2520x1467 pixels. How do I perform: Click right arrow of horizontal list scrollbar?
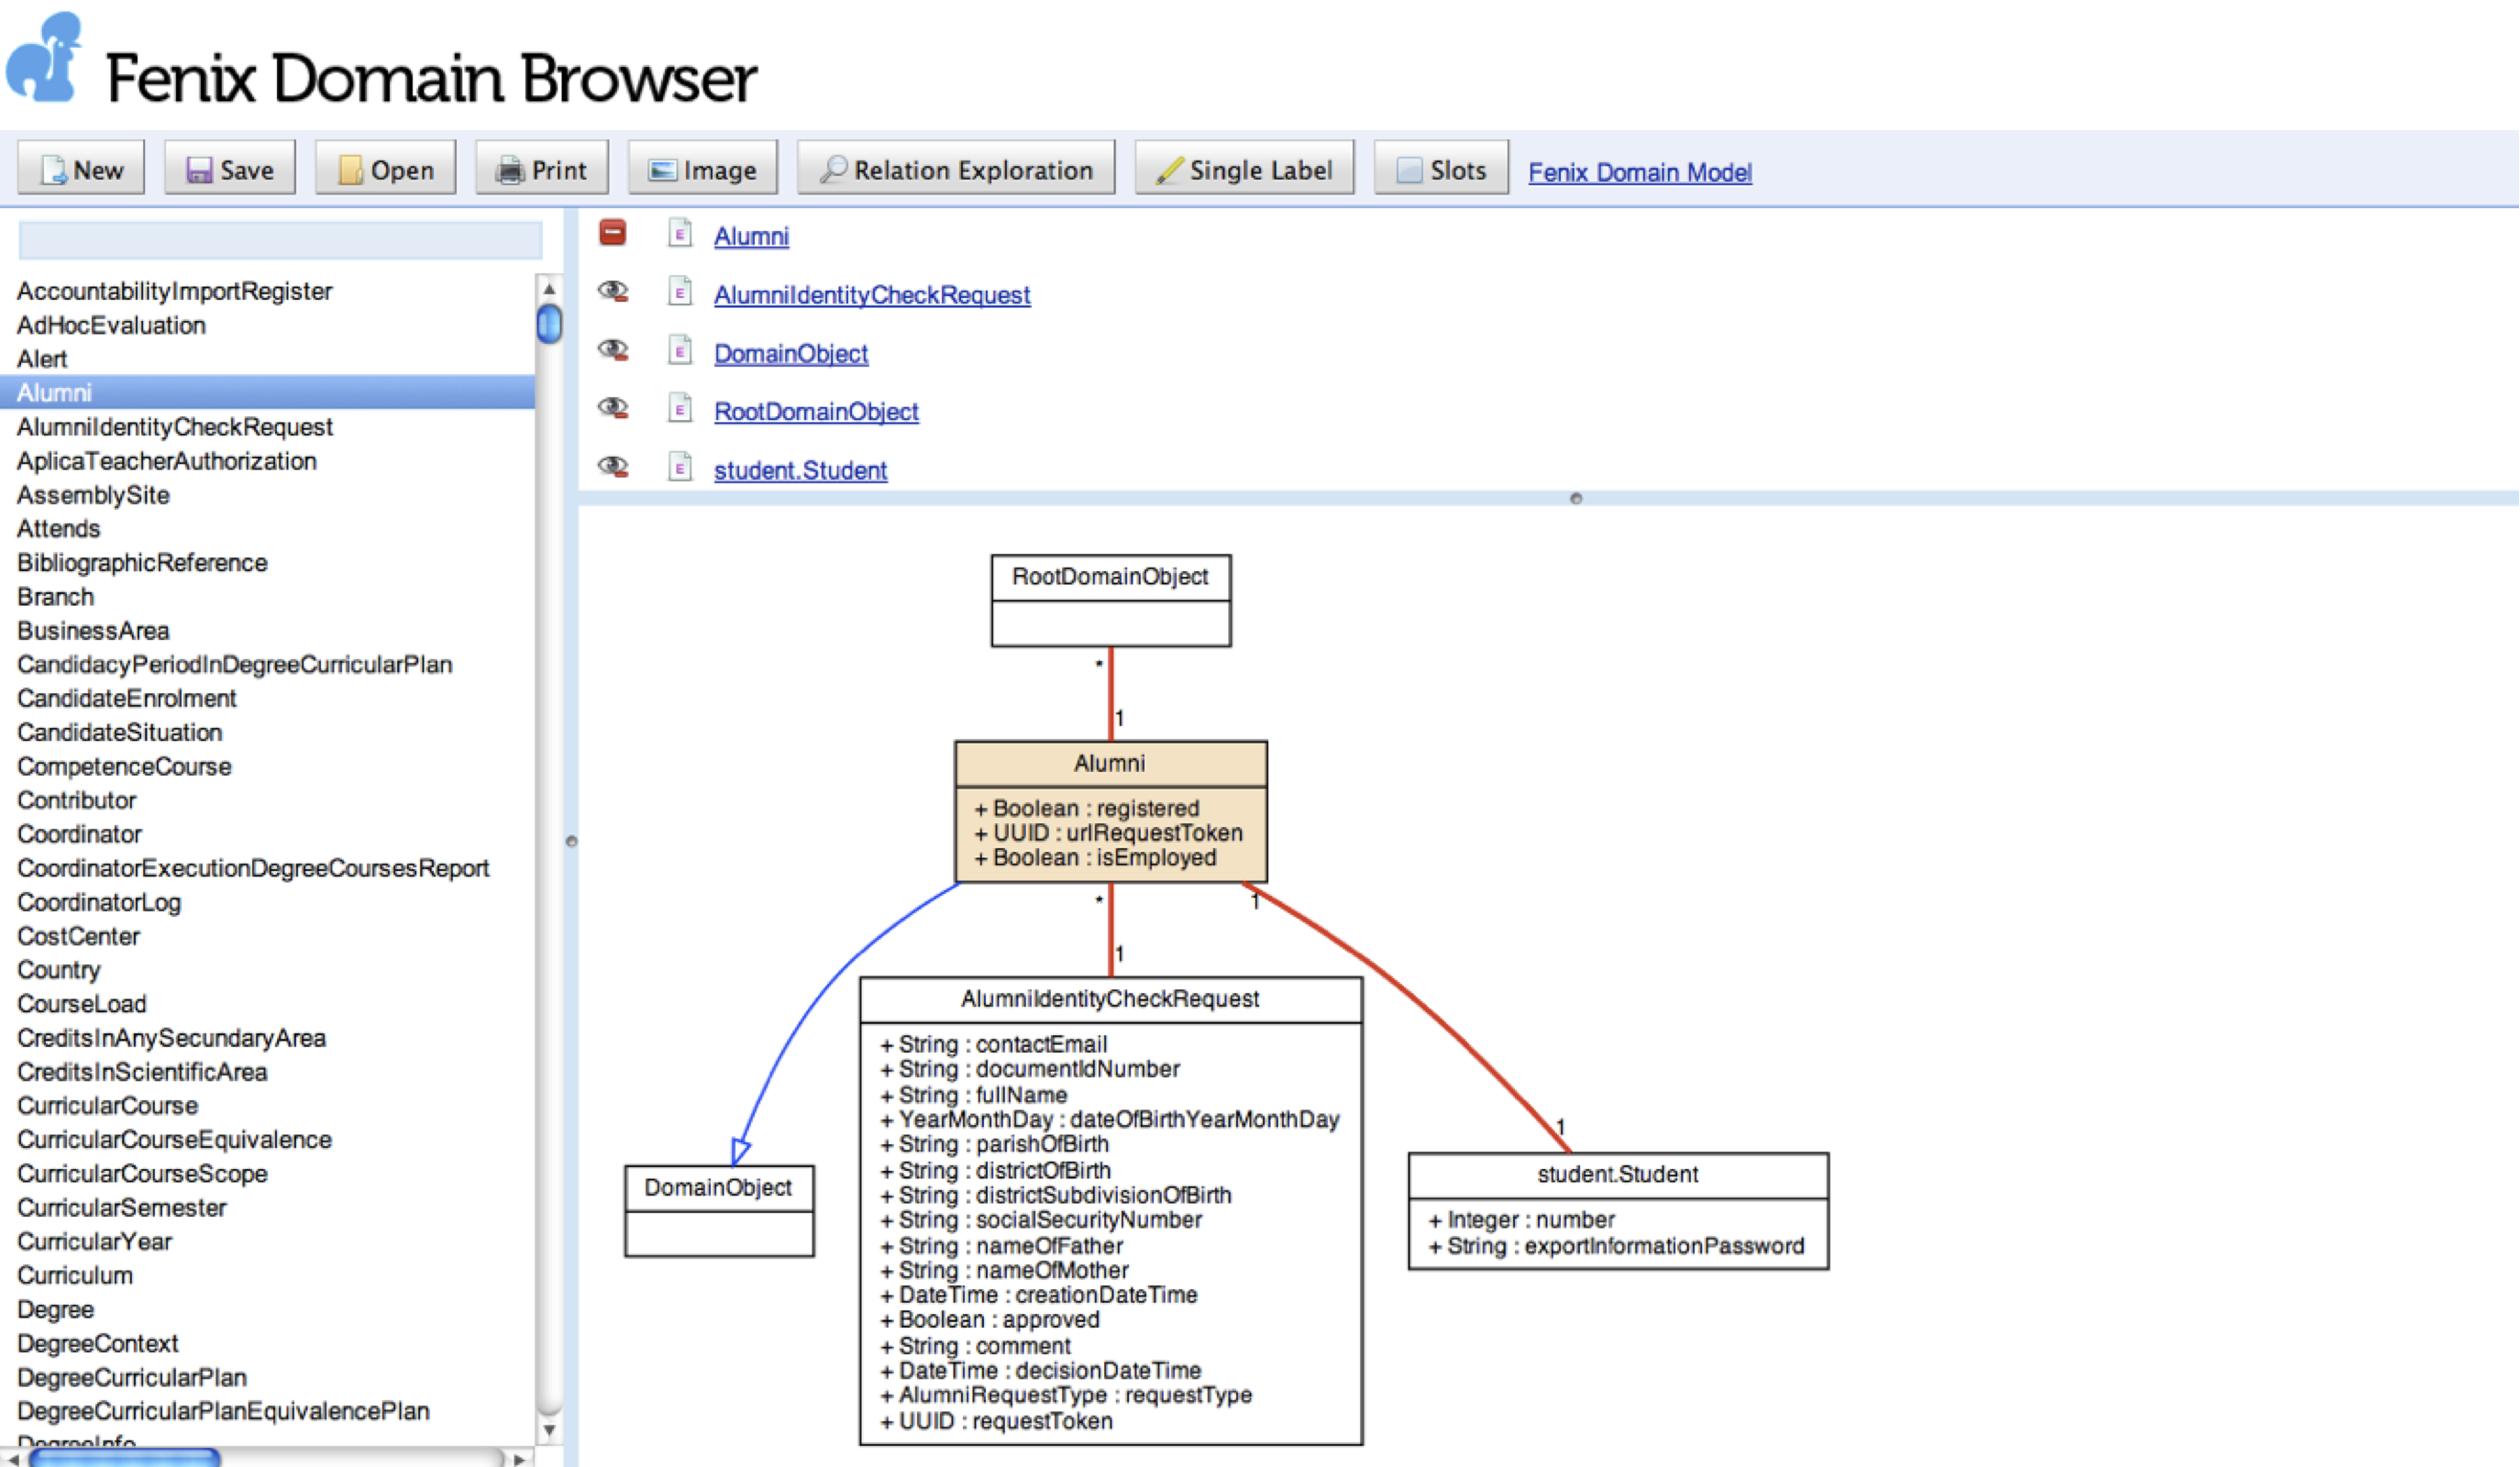tap(519, 1459)
